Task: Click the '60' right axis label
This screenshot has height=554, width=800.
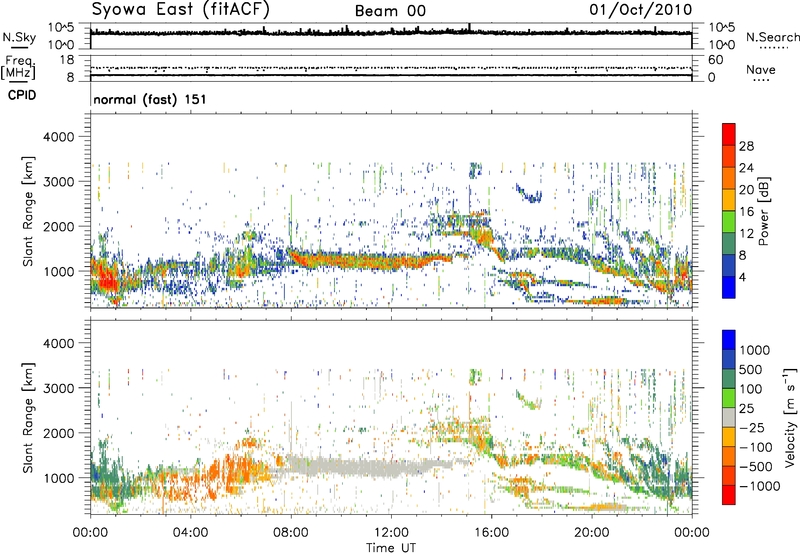Action: (715, 60)
